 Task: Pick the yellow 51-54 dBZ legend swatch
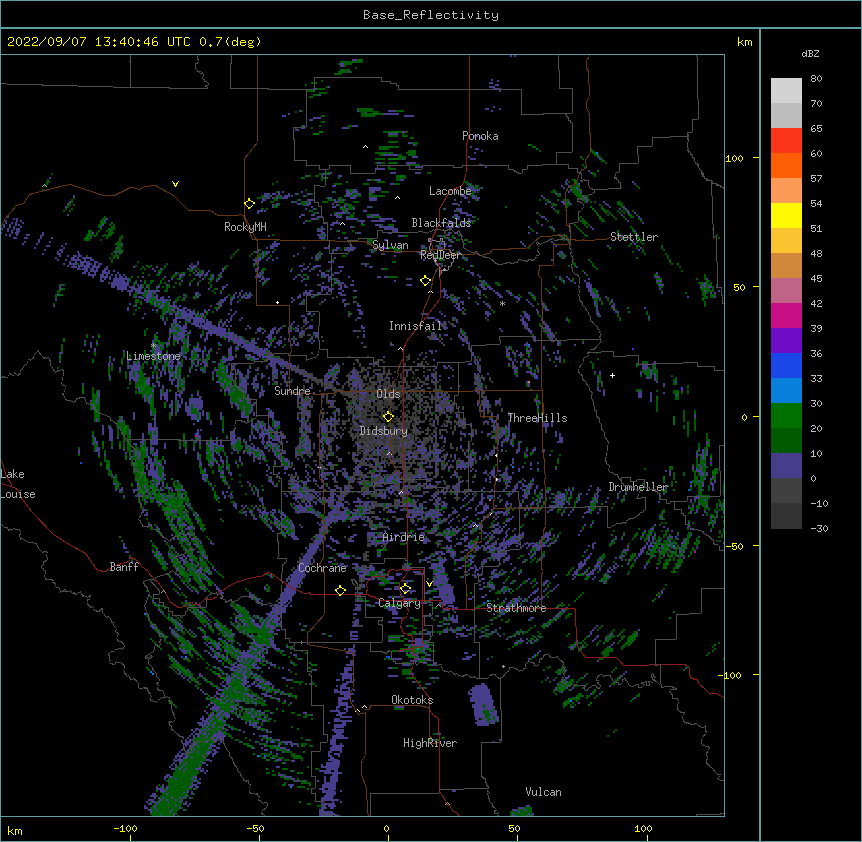(786, 215)
